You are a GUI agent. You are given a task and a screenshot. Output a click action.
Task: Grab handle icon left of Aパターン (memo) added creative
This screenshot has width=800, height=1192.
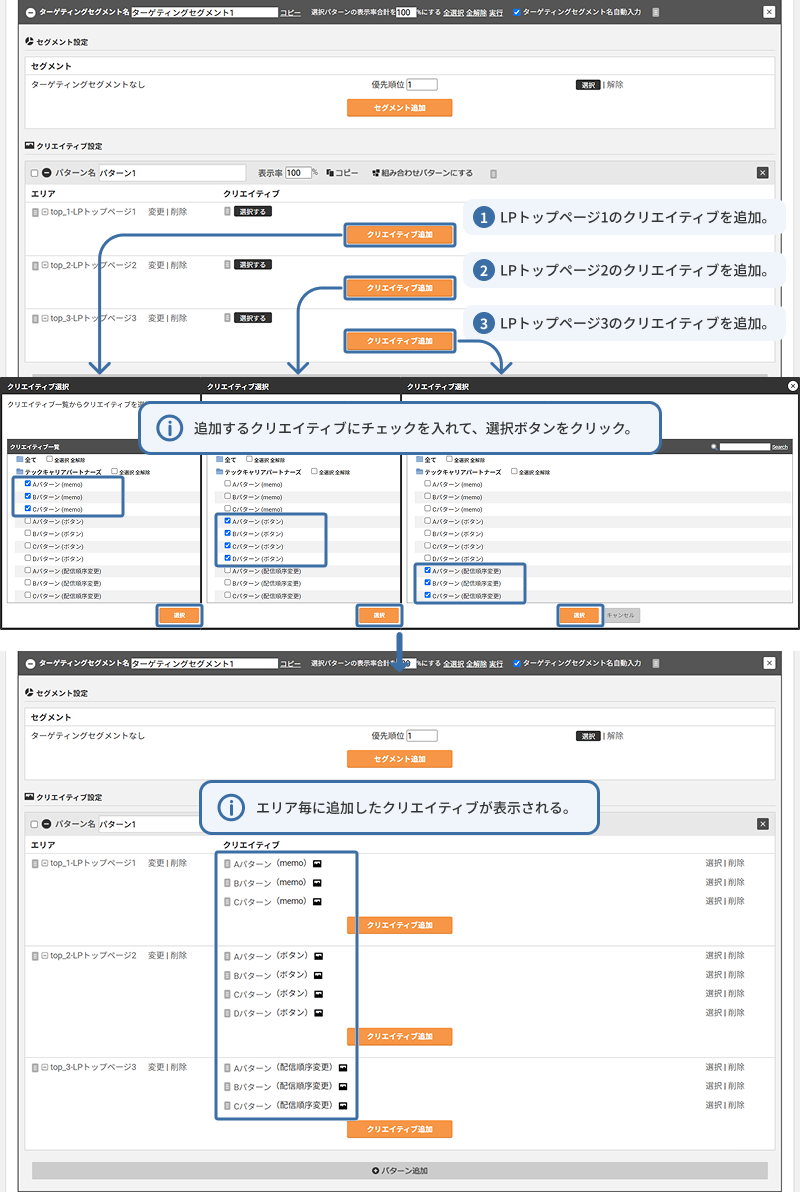pos(227,864)
